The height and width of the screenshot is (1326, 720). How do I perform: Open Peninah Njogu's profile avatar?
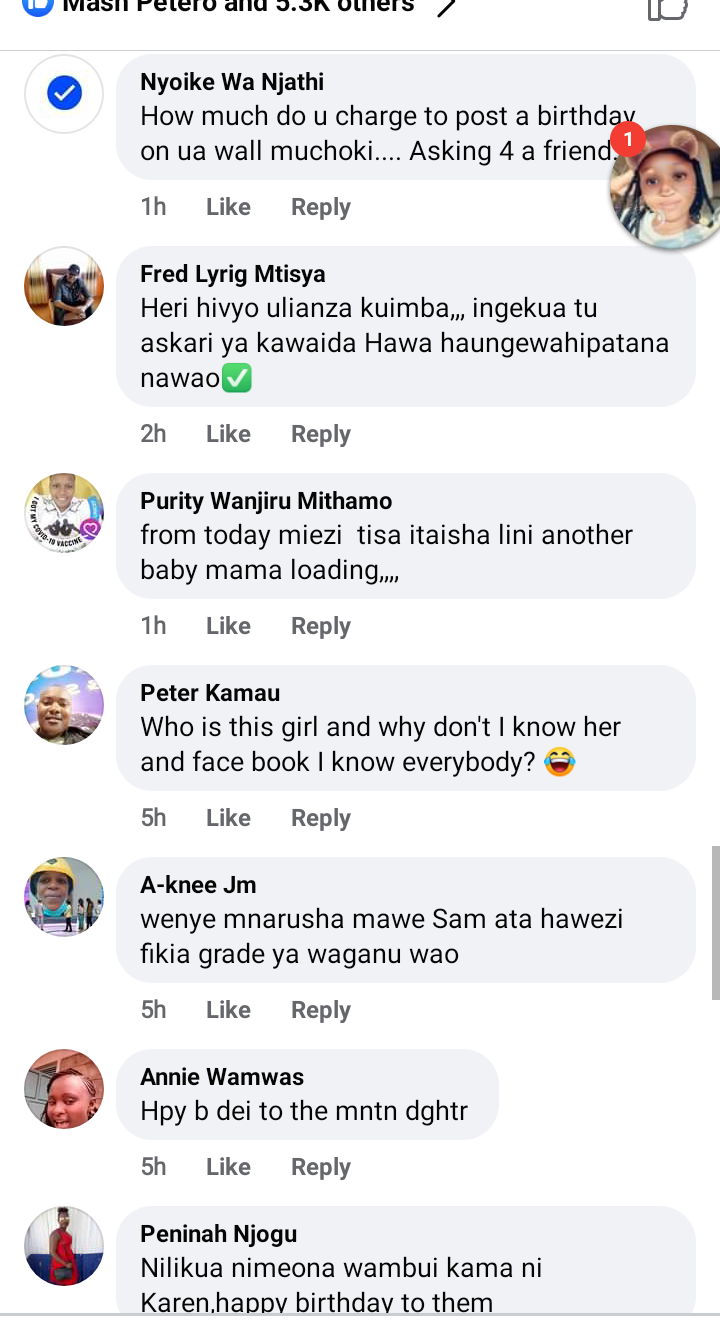(x=64, y=1246)
